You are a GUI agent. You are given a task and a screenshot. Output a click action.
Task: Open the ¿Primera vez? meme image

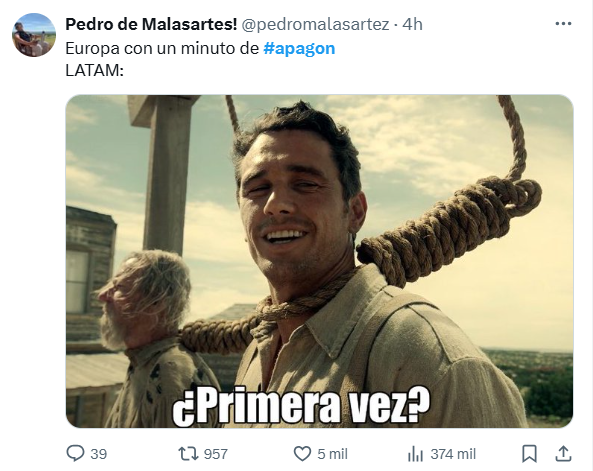coord(320,261)
